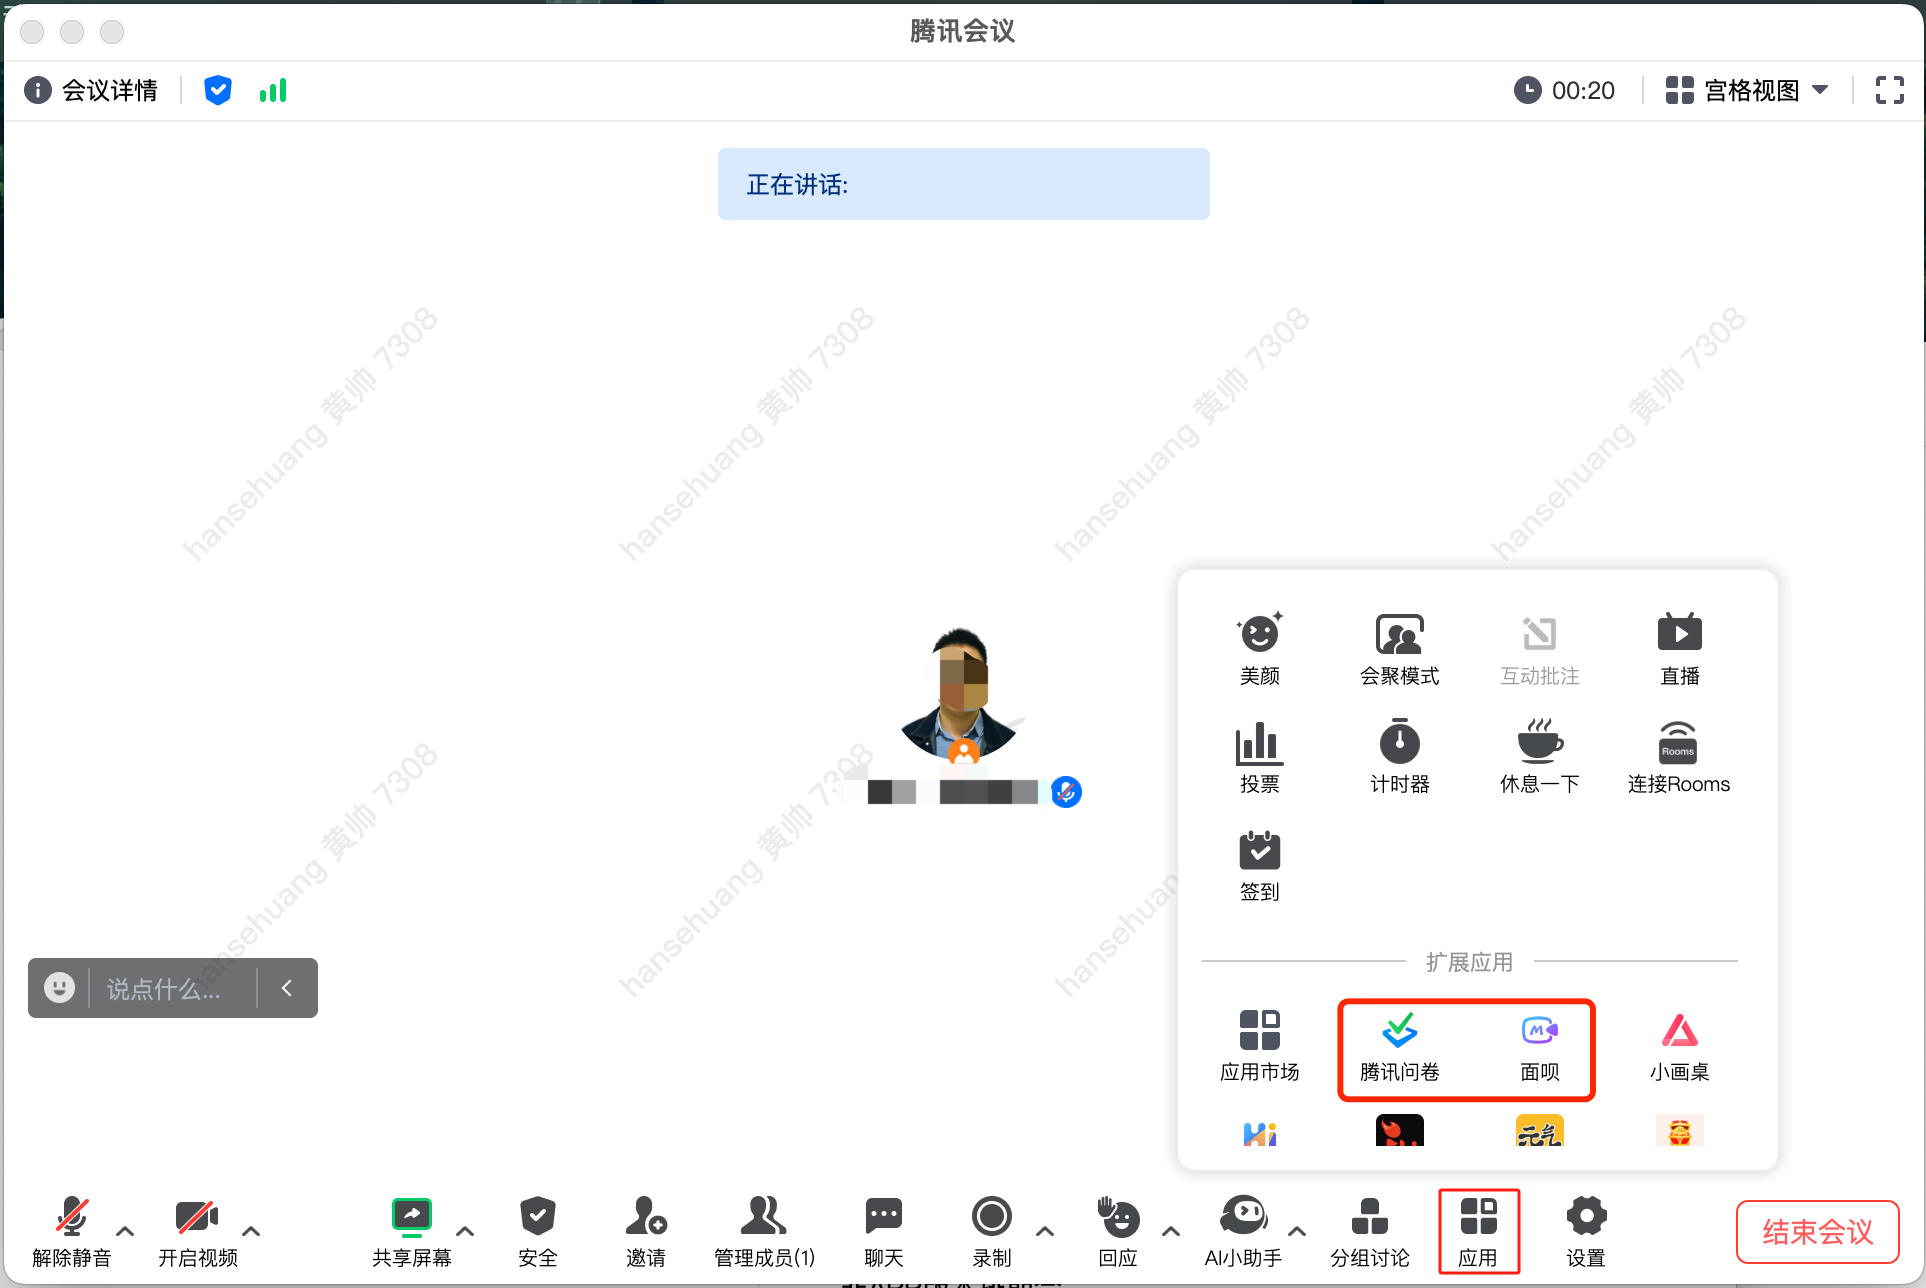Open 会聚模式 gathering mode
The width and height of the screenshot is (1926, 1288).
click(1399, 649)
